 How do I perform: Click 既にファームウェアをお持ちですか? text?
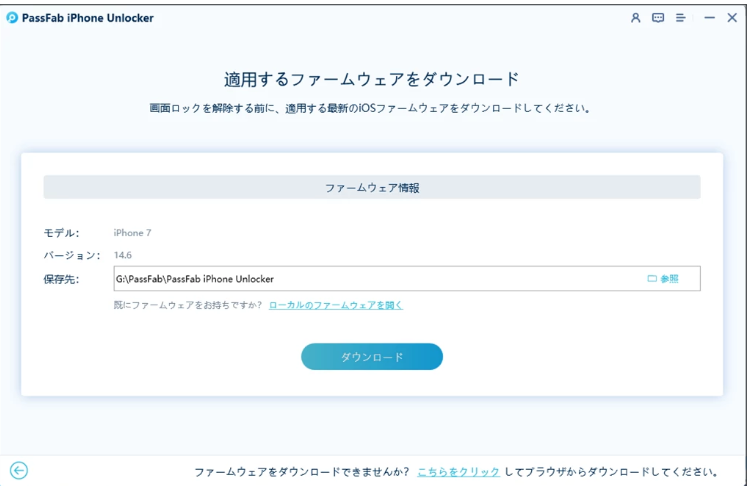(x=188, y=305)
